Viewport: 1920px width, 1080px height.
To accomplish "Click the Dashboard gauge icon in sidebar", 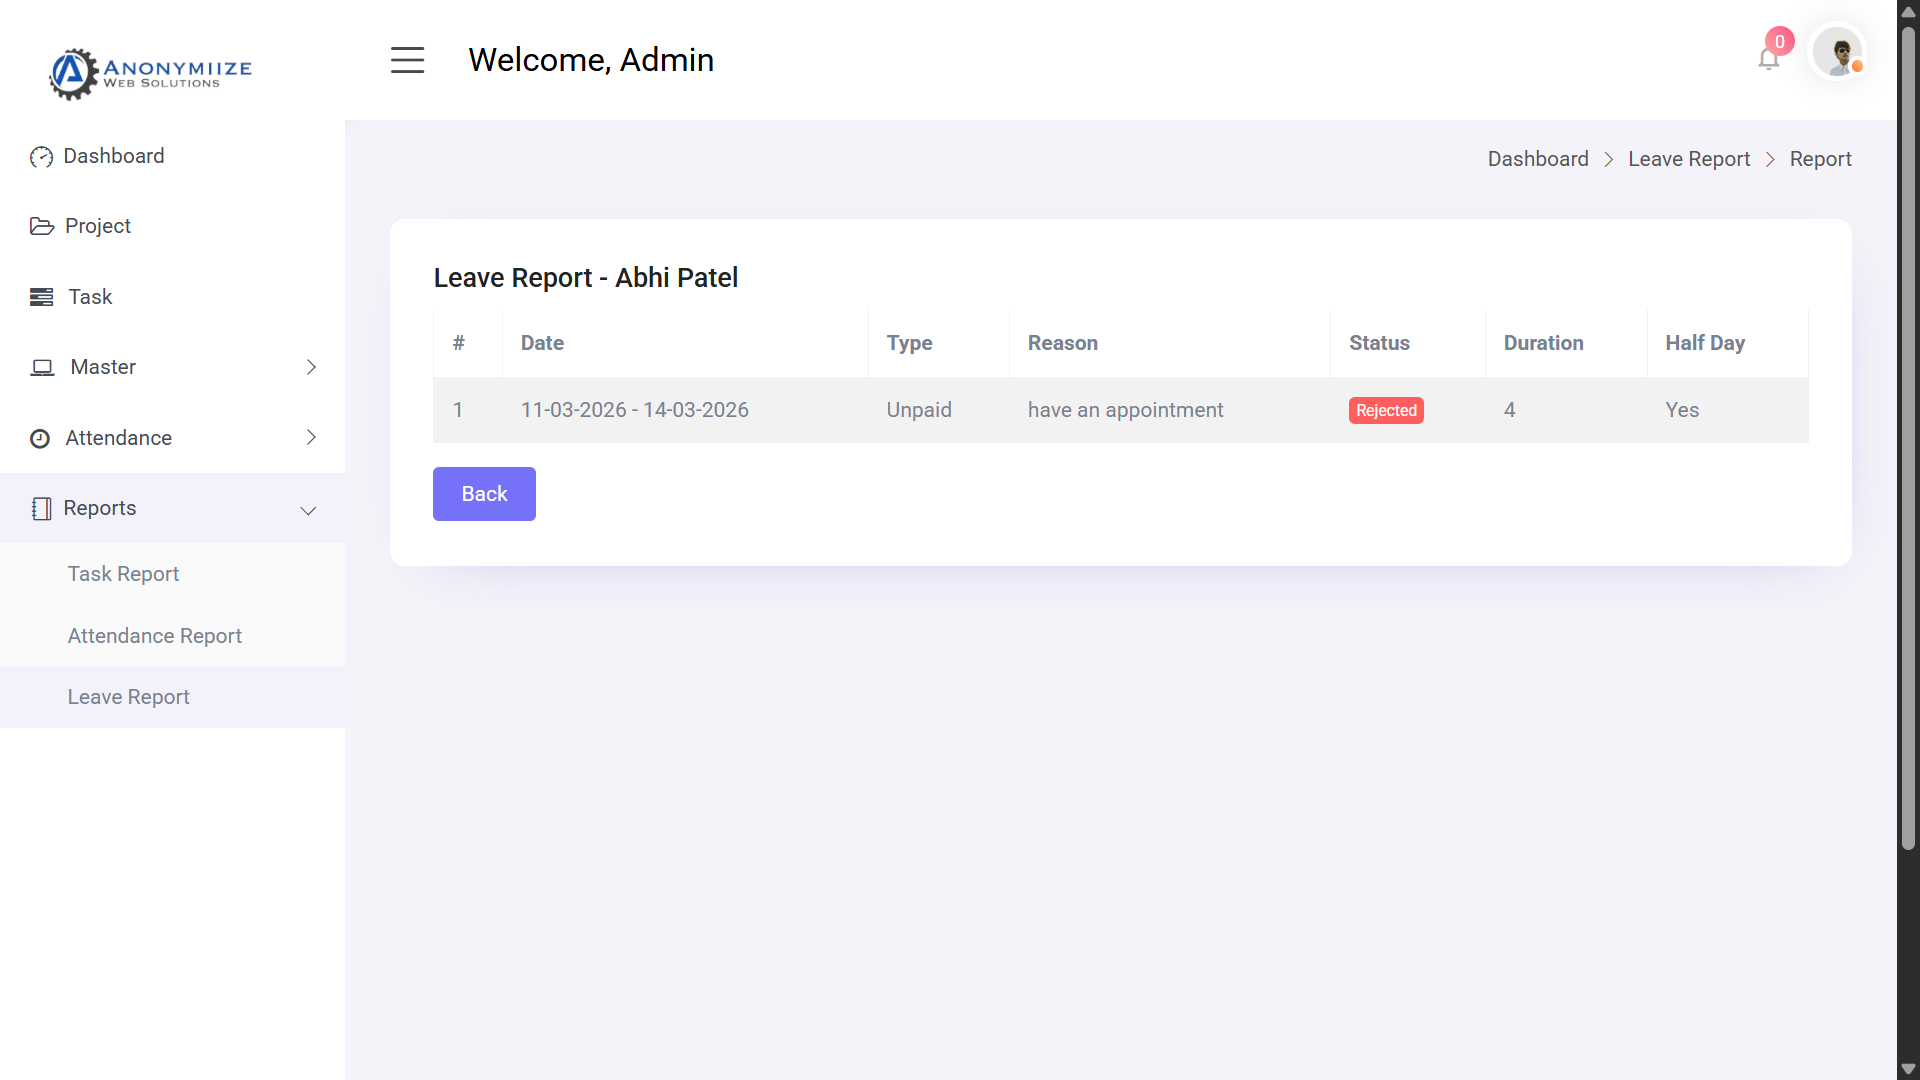I will click(41, 157).
